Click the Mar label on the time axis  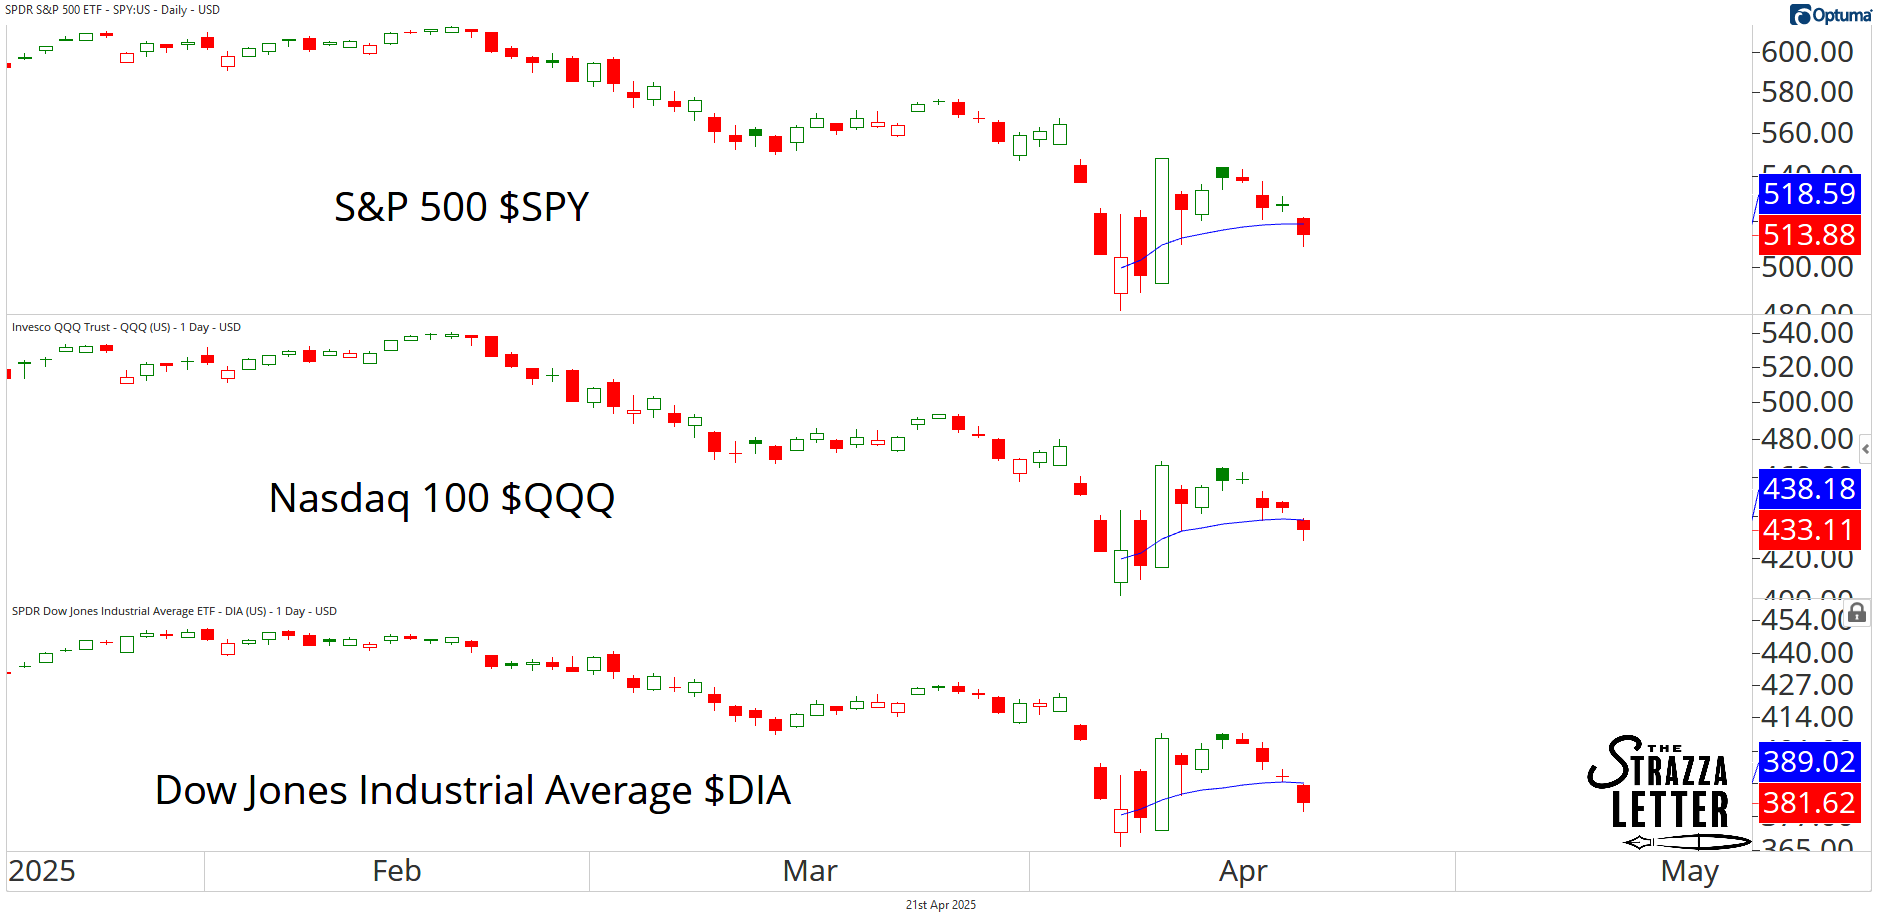tap(810, 871)
